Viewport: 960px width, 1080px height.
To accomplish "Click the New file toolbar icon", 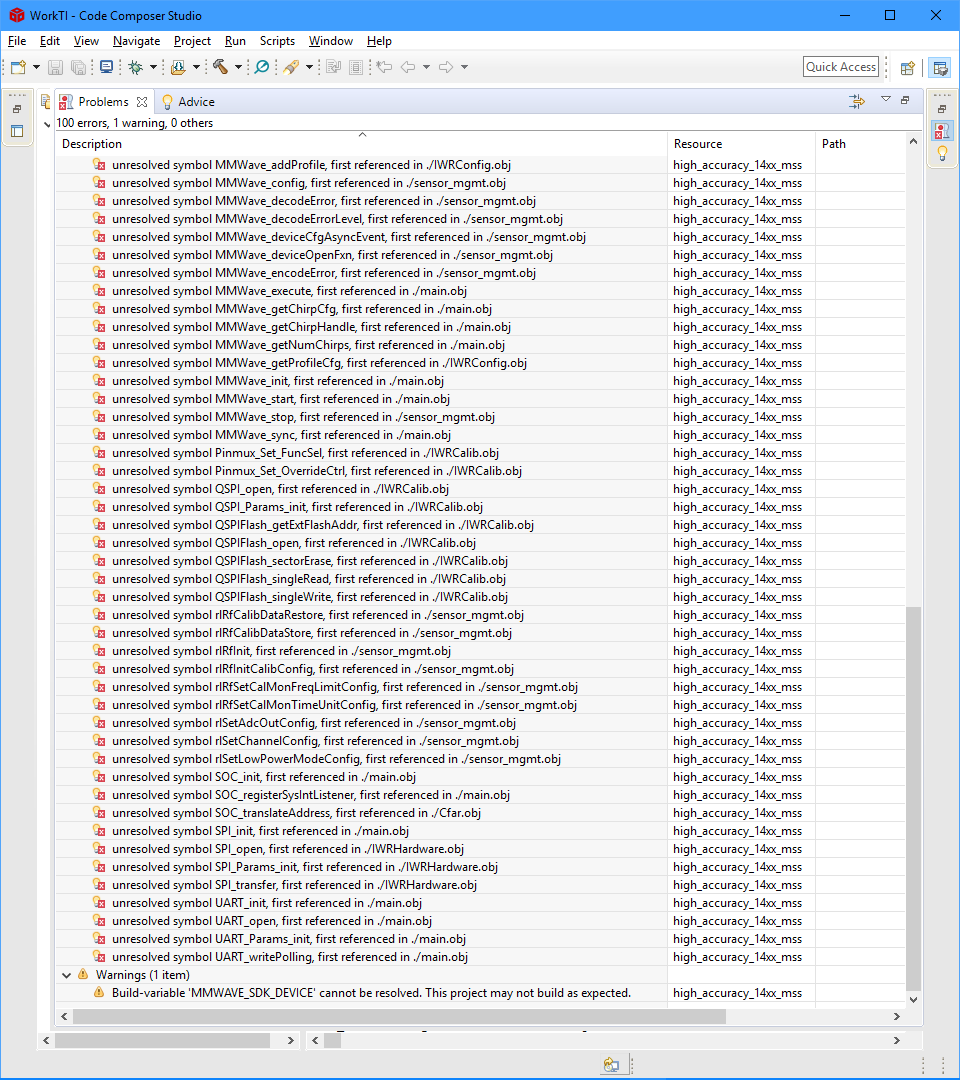I will point(19,67).
